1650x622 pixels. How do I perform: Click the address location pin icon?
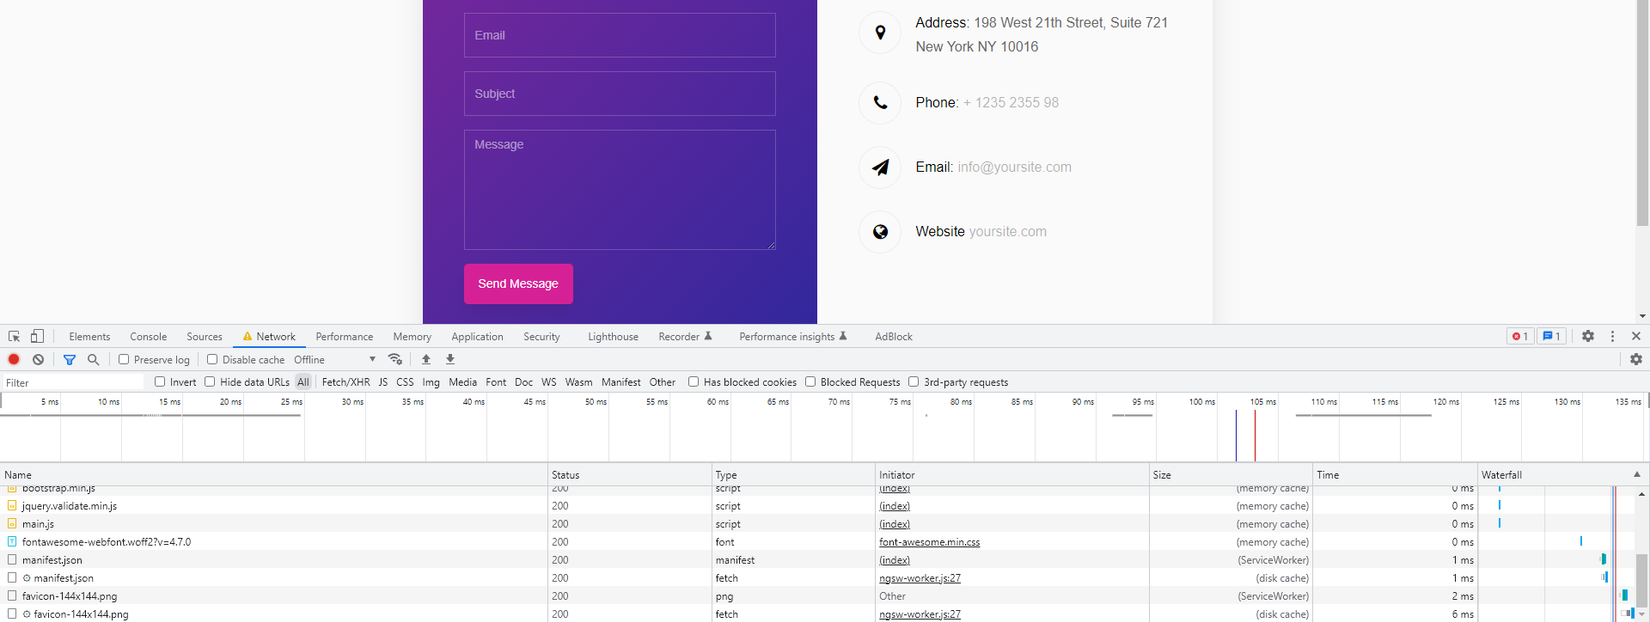[880, 33]
